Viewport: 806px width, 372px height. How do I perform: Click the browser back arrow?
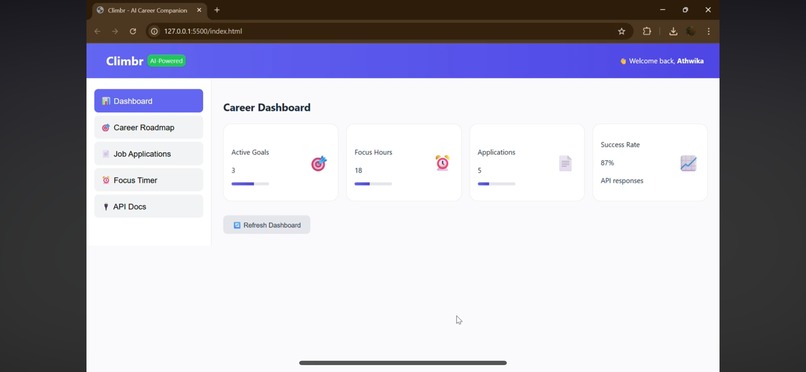tap(97, 31)
